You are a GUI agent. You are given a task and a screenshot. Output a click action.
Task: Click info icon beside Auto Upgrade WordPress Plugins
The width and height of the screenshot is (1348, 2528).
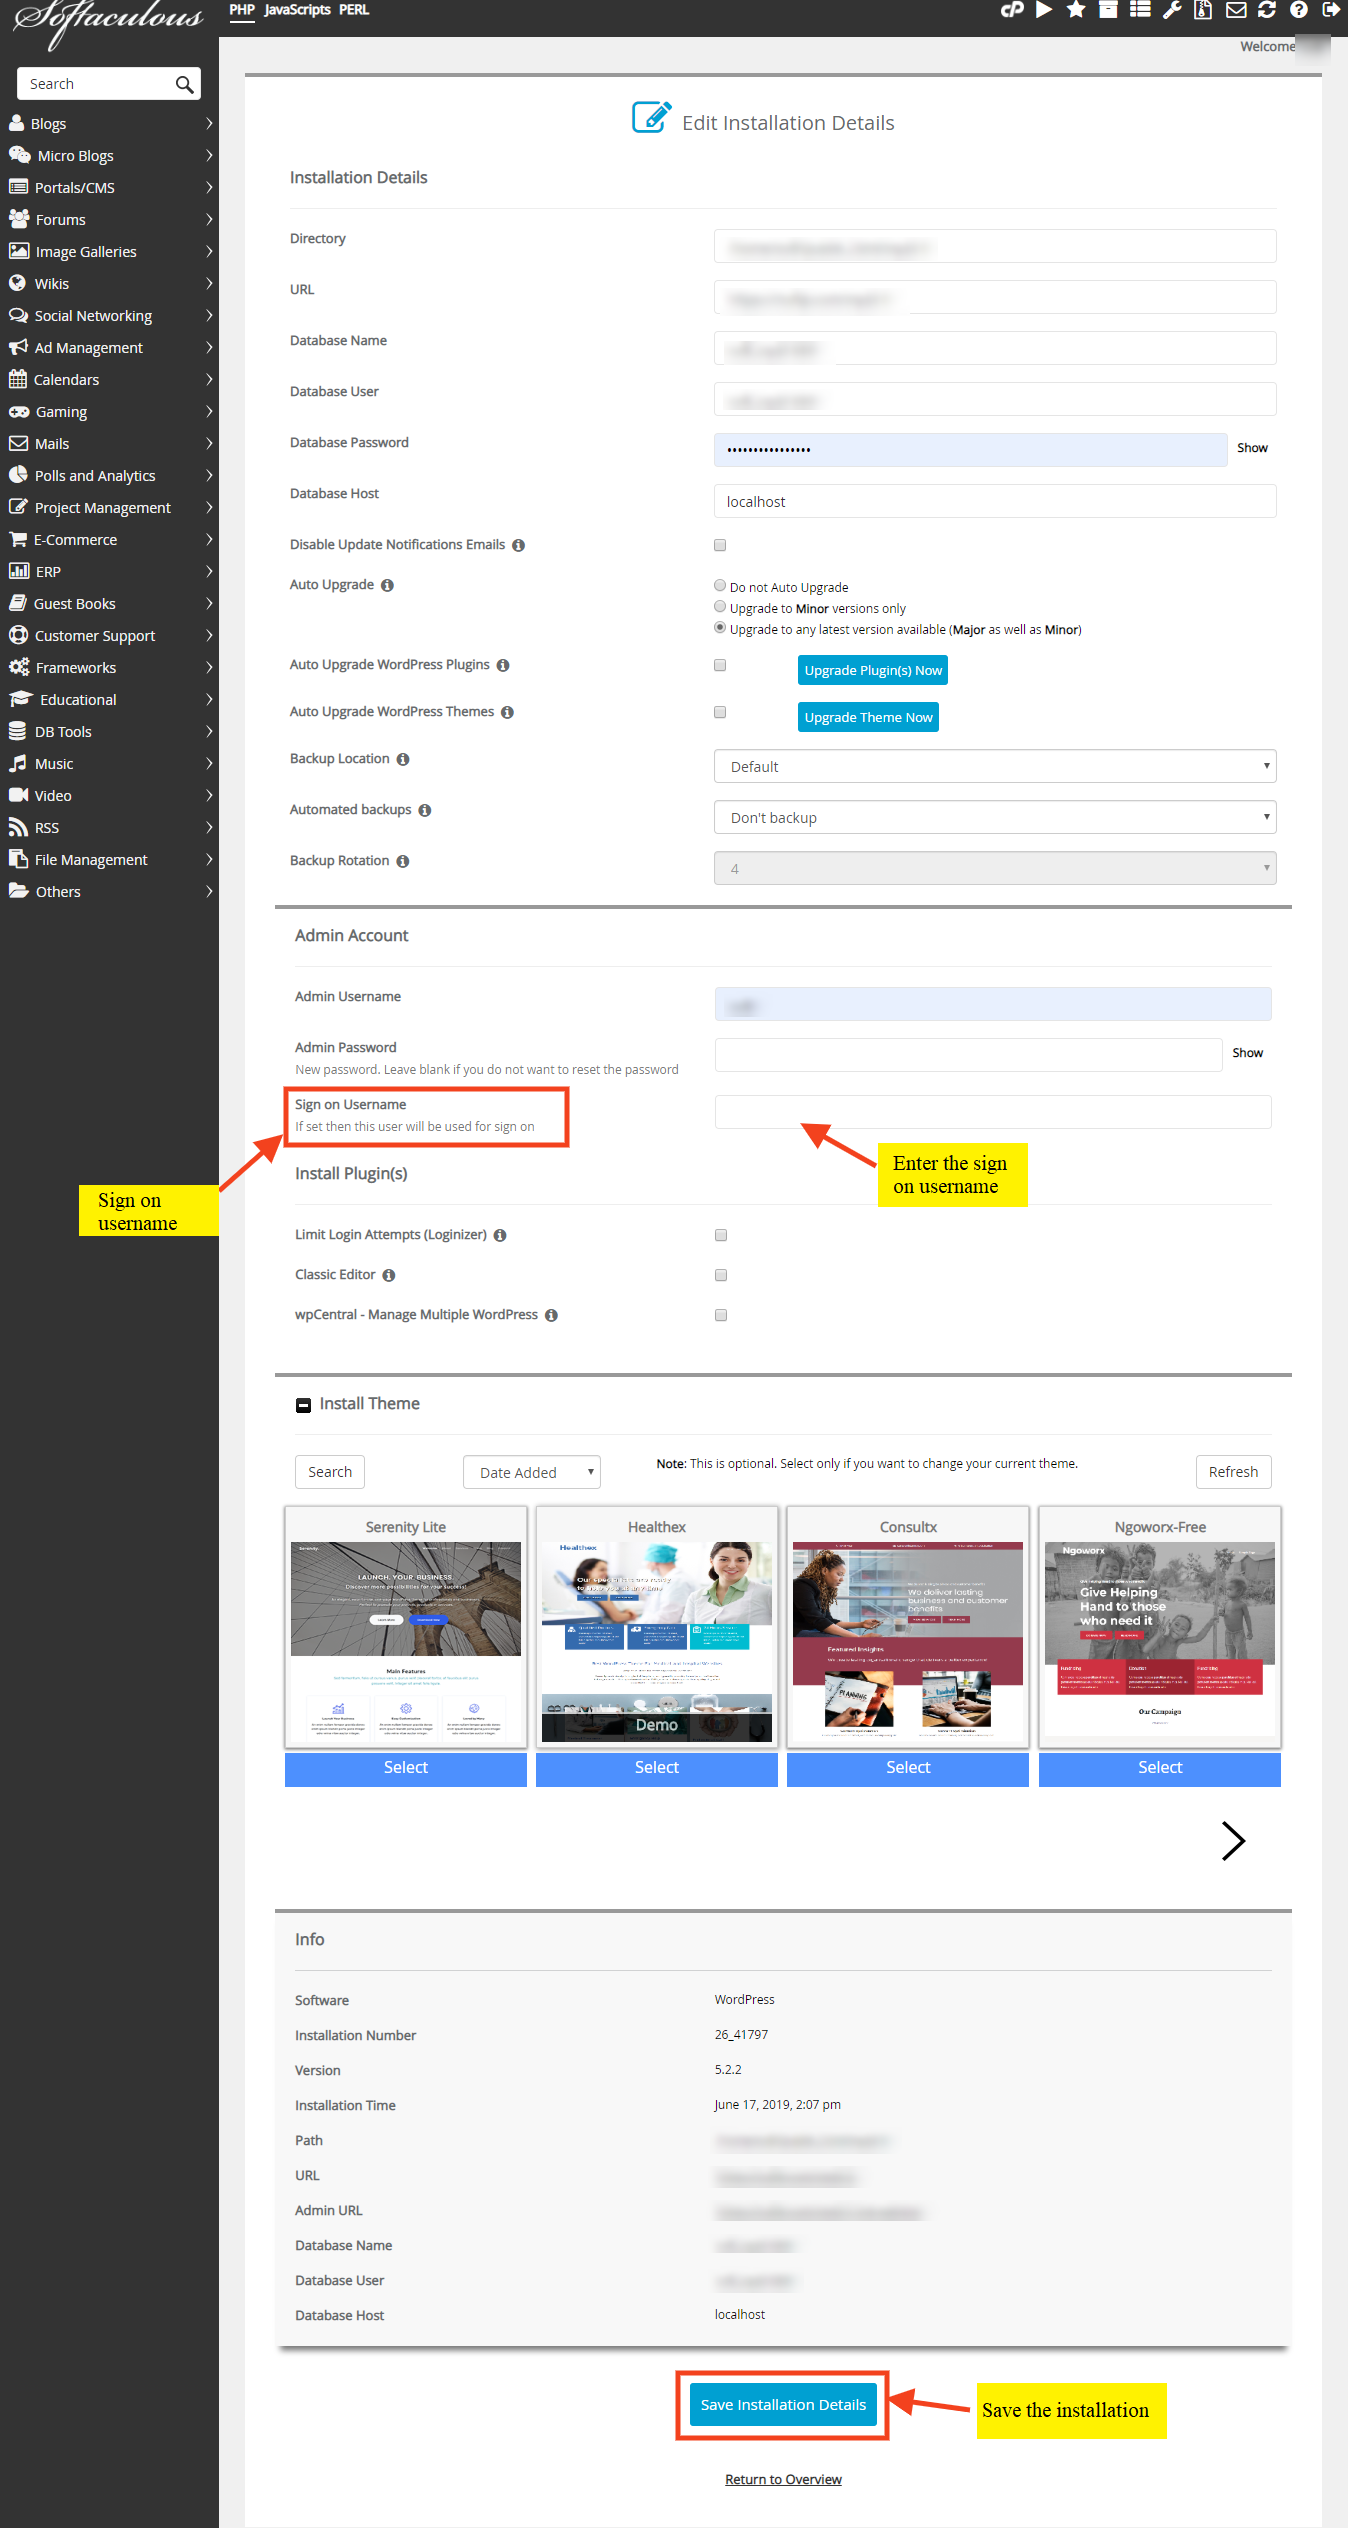pyautogui.click(x=503, y=665)
